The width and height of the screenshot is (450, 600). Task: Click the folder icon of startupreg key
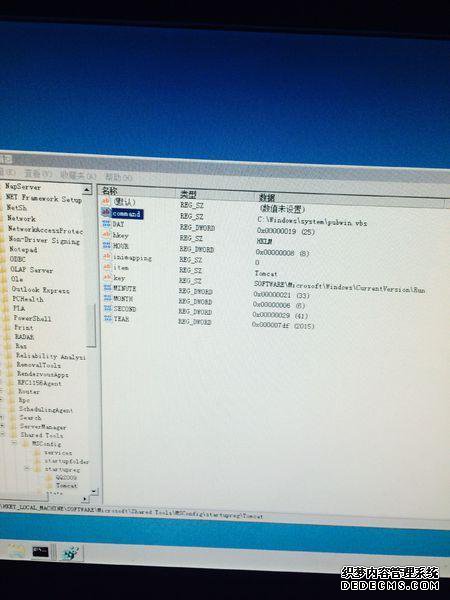click(x=38, y=469)
